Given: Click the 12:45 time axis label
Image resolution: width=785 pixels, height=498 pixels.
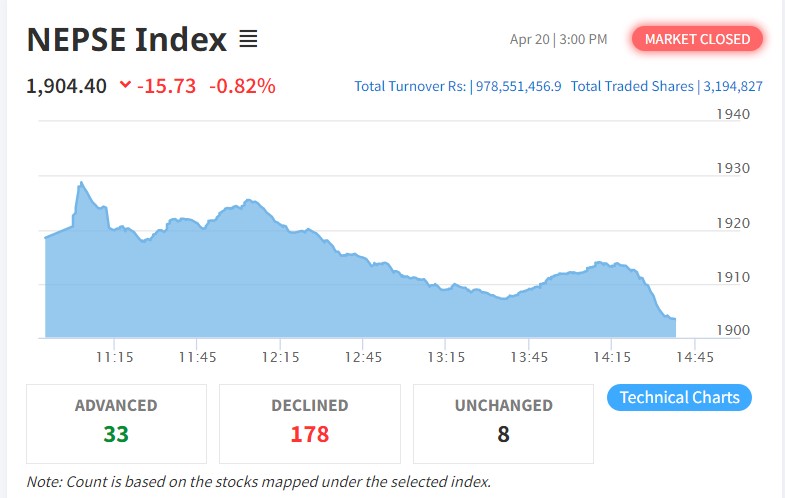Looking at the screenshot, I should 363,357.
